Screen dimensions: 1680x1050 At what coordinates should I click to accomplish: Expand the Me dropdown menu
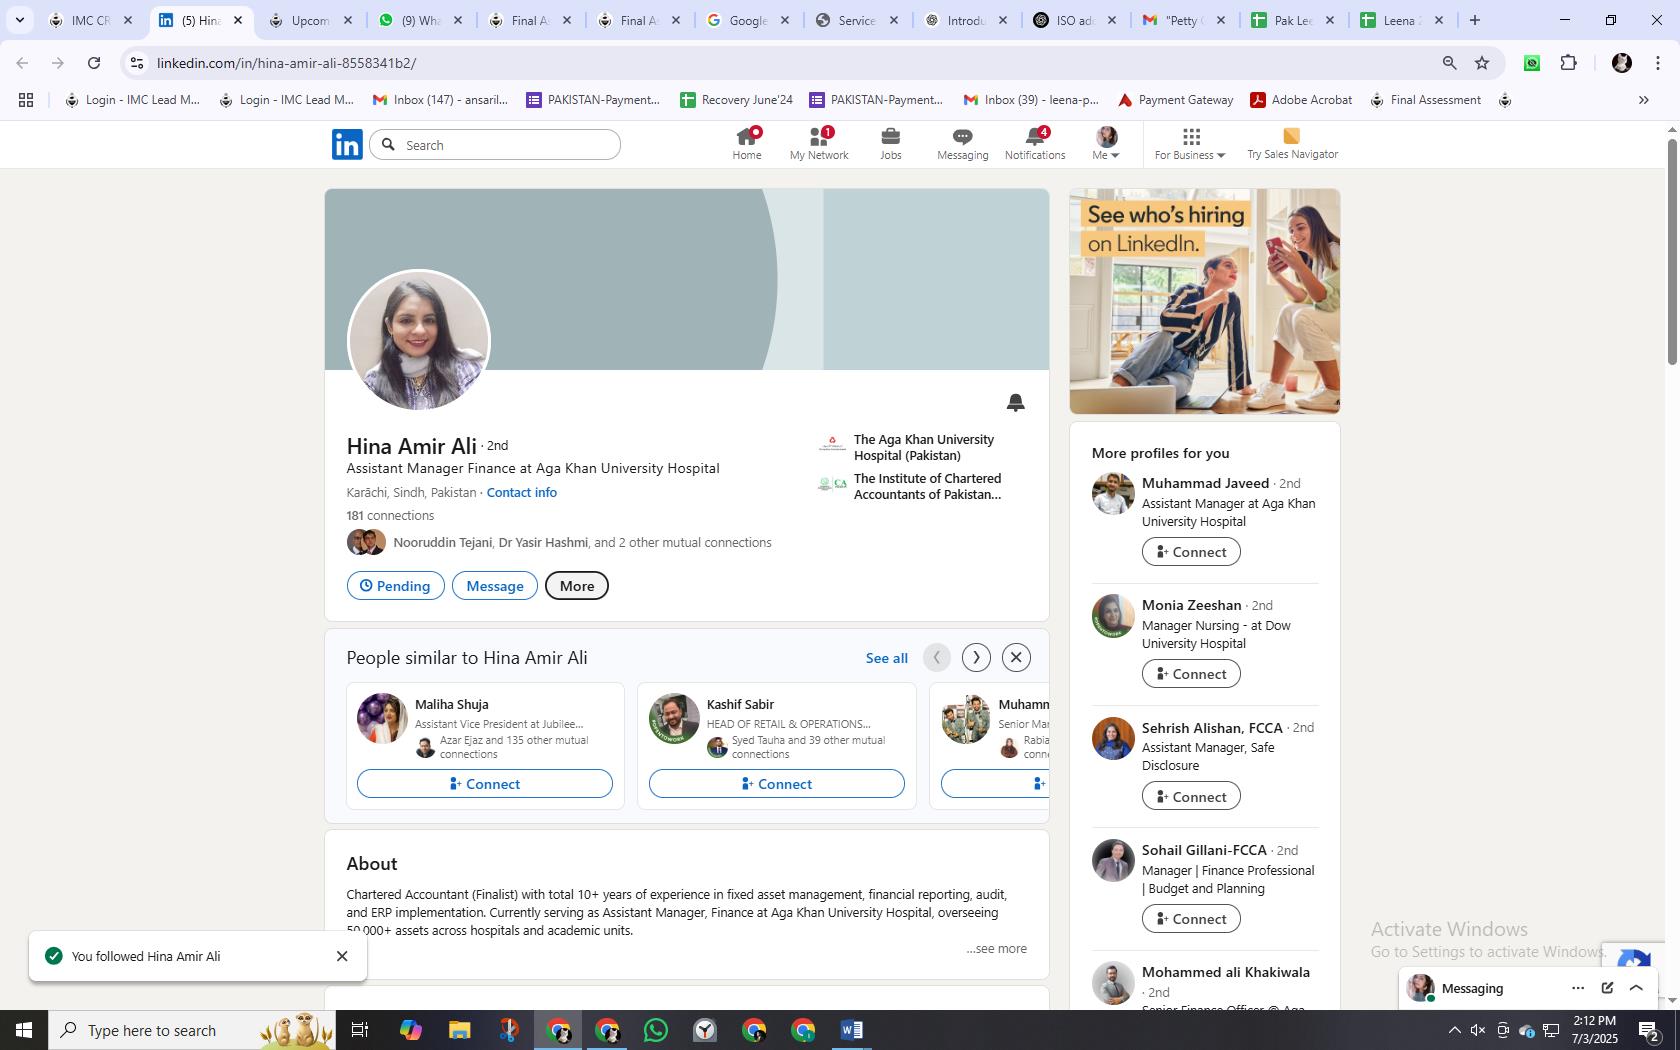click(x=1106, y=143)
